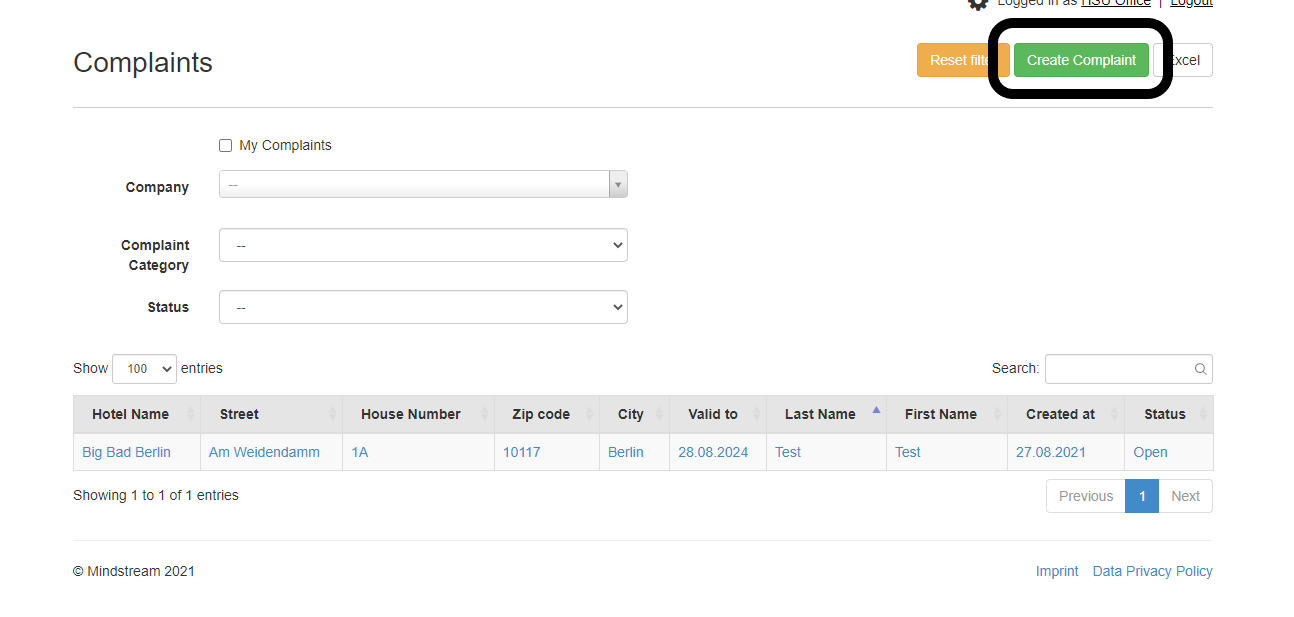
Task: Sort table by Valid to column
Action: pos(712,414)
